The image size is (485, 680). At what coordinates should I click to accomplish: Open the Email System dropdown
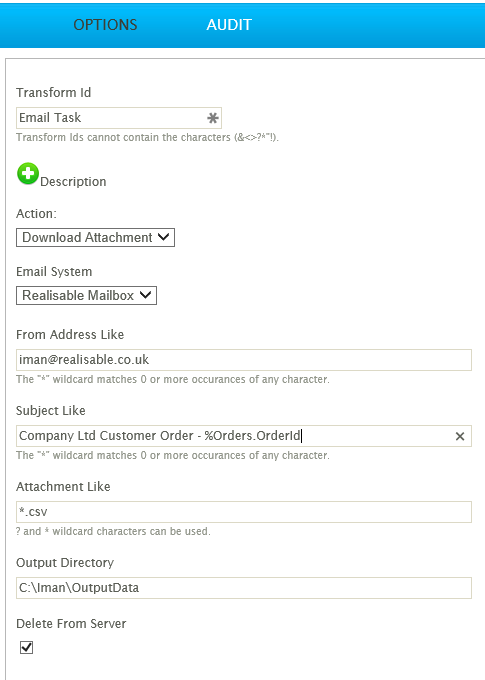point(86,295)
